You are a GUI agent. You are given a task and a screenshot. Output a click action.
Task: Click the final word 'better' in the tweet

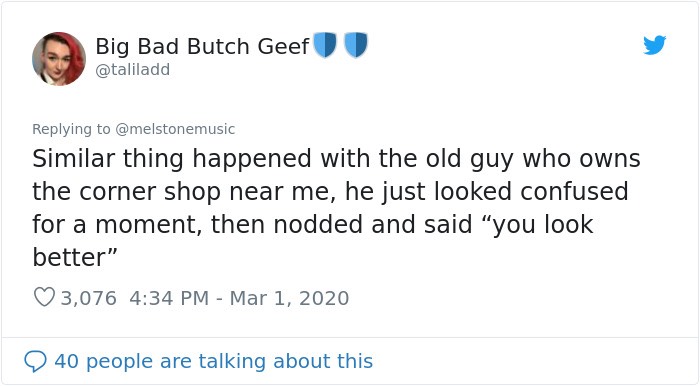click(x=68, y=257)
